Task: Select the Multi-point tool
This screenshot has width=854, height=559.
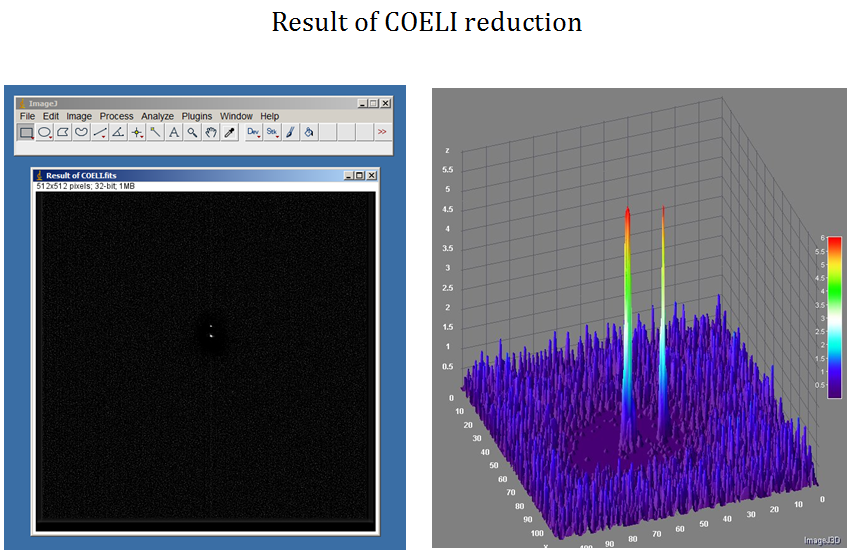Action: pos(137,132)
